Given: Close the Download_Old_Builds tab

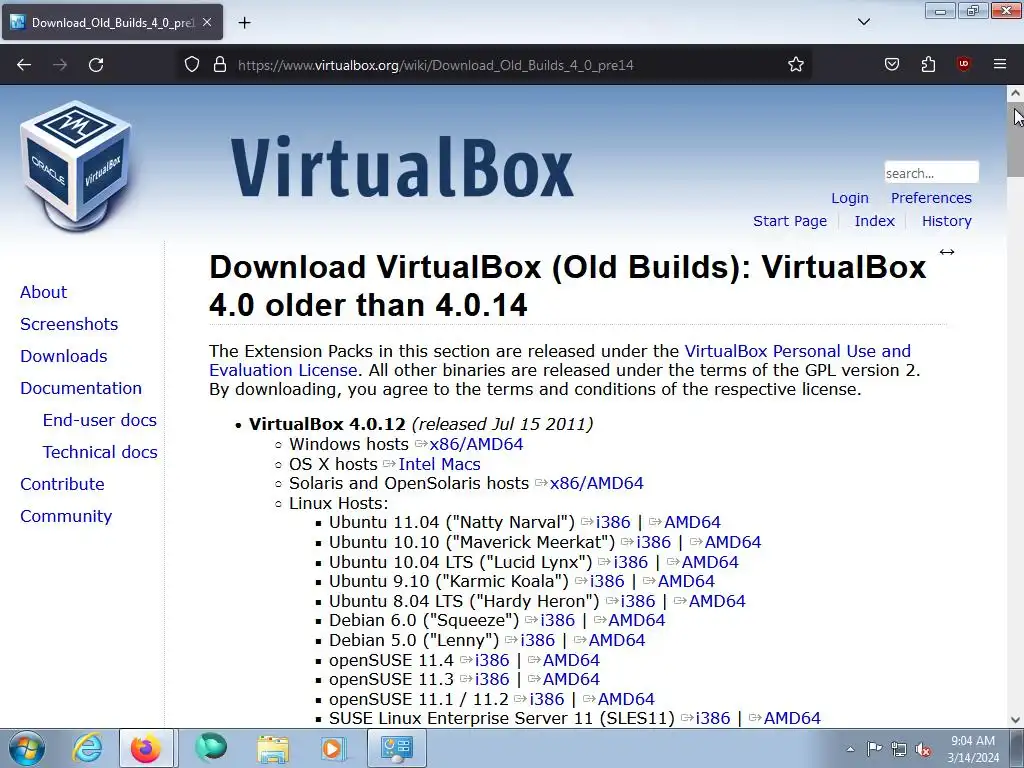Looking at the screenshot, I should [x=207, y=22].
